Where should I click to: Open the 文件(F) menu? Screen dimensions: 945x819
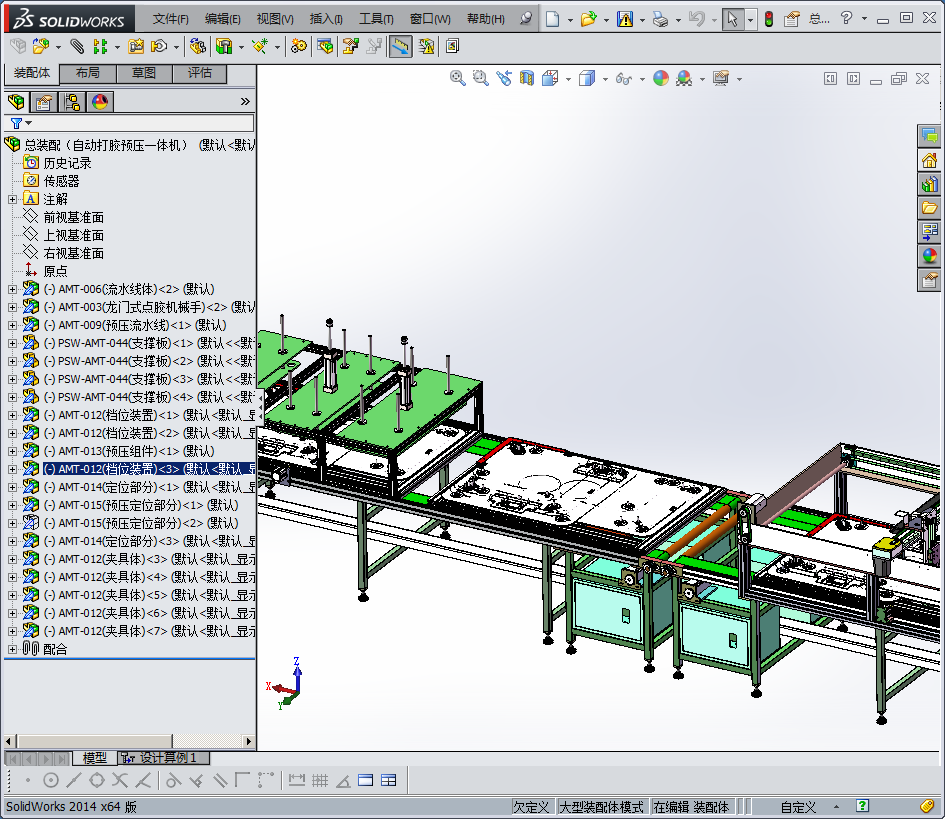(170, 19)
